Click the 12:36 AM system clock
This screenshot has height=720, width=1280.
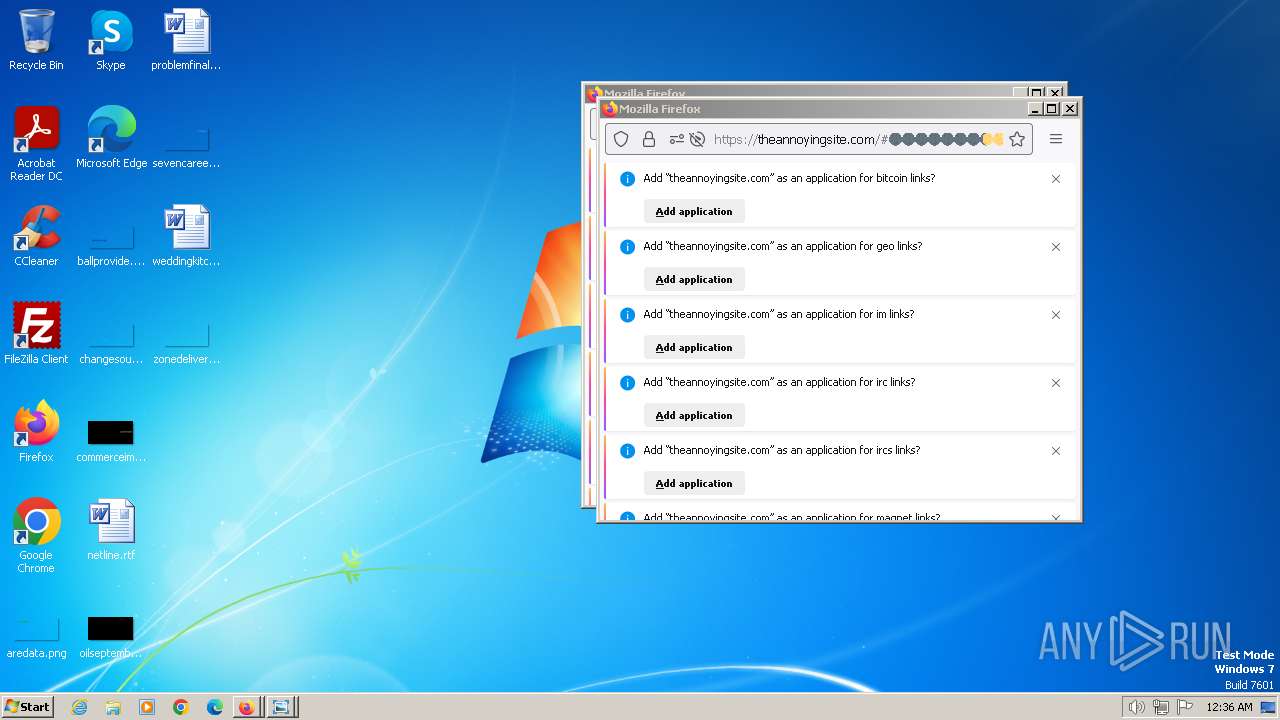[1229, 707]
